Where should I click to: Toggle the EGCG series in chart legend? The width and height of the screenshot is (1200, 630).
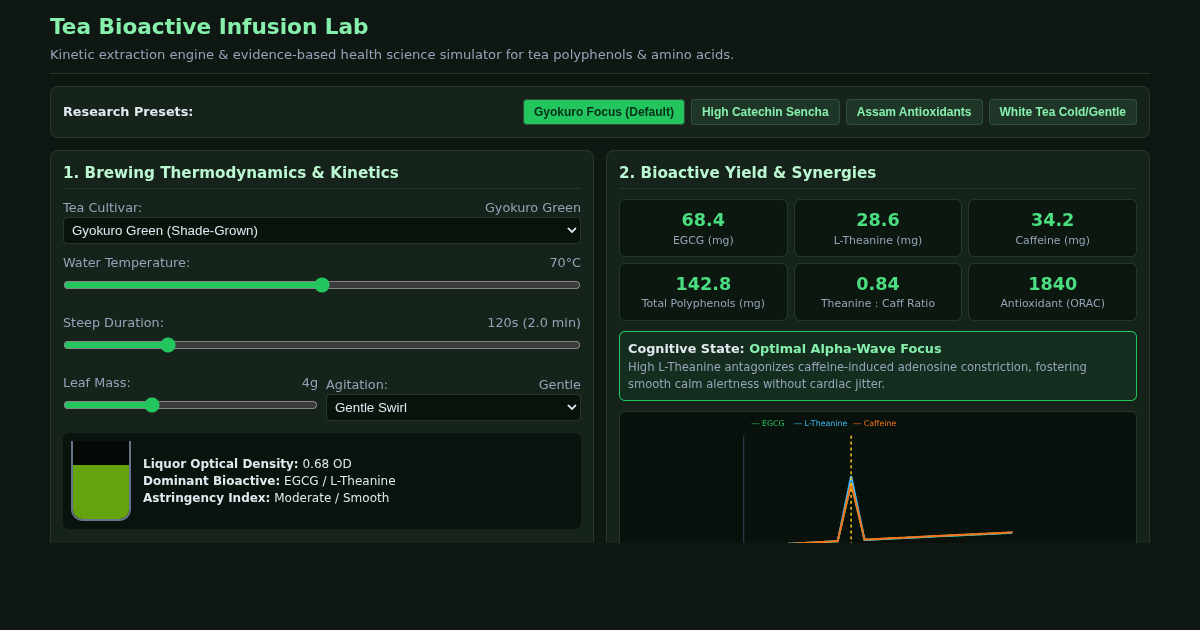[768, 423]
